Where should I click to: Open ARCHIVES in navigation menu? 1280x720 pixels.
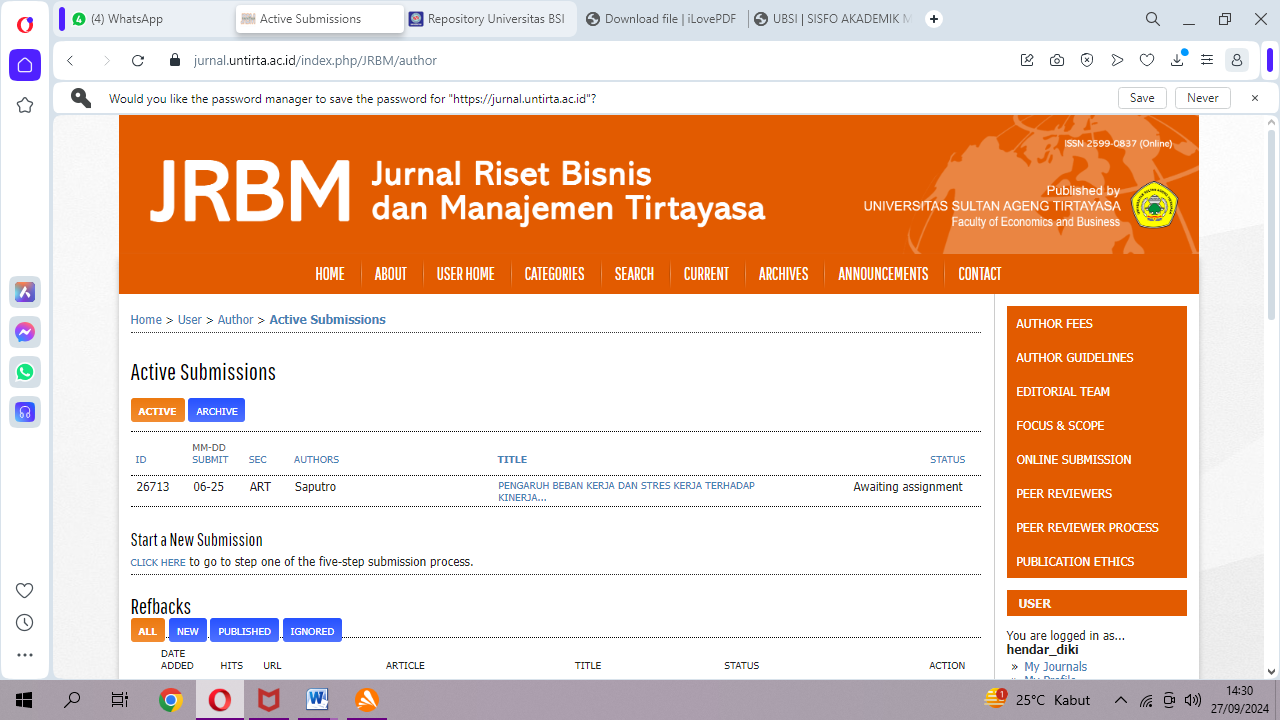(x=783, y=274)
